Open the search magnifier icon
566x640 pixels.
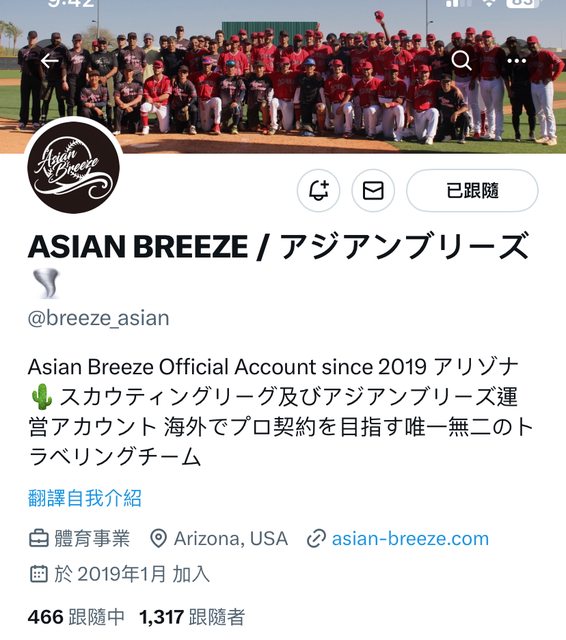(462, 61)
